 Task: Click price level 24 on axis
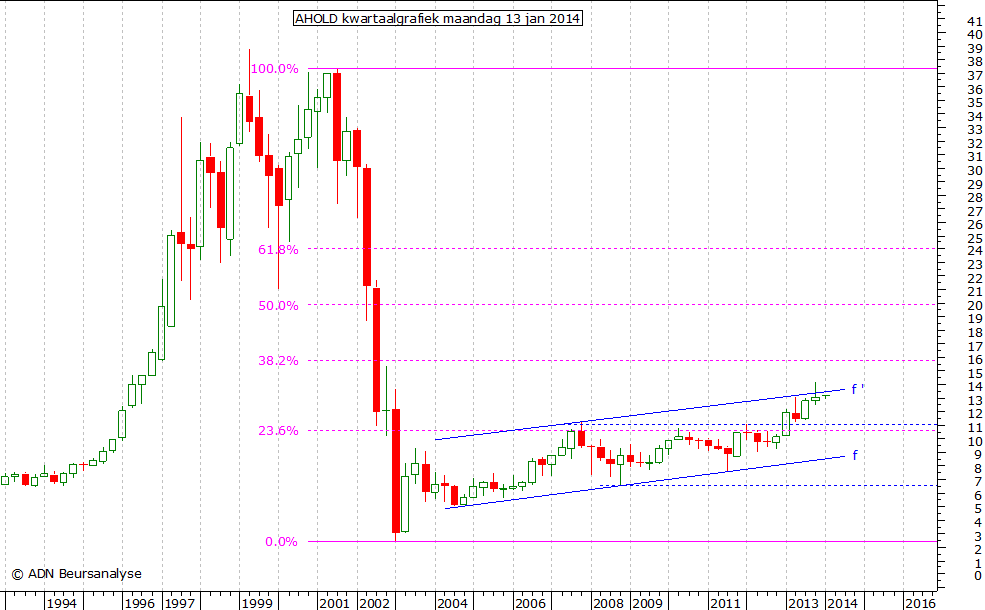[975, 251]
